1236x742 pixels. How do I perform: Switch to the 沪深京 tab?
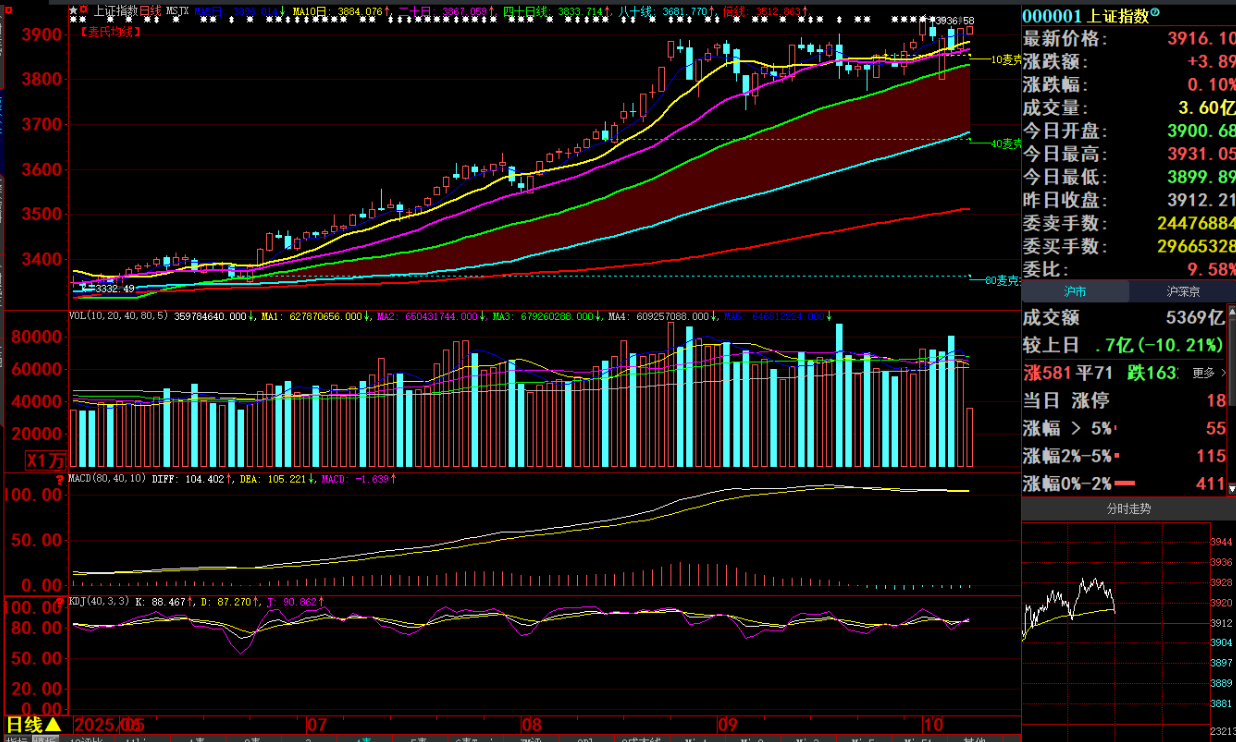(1183, 292)
